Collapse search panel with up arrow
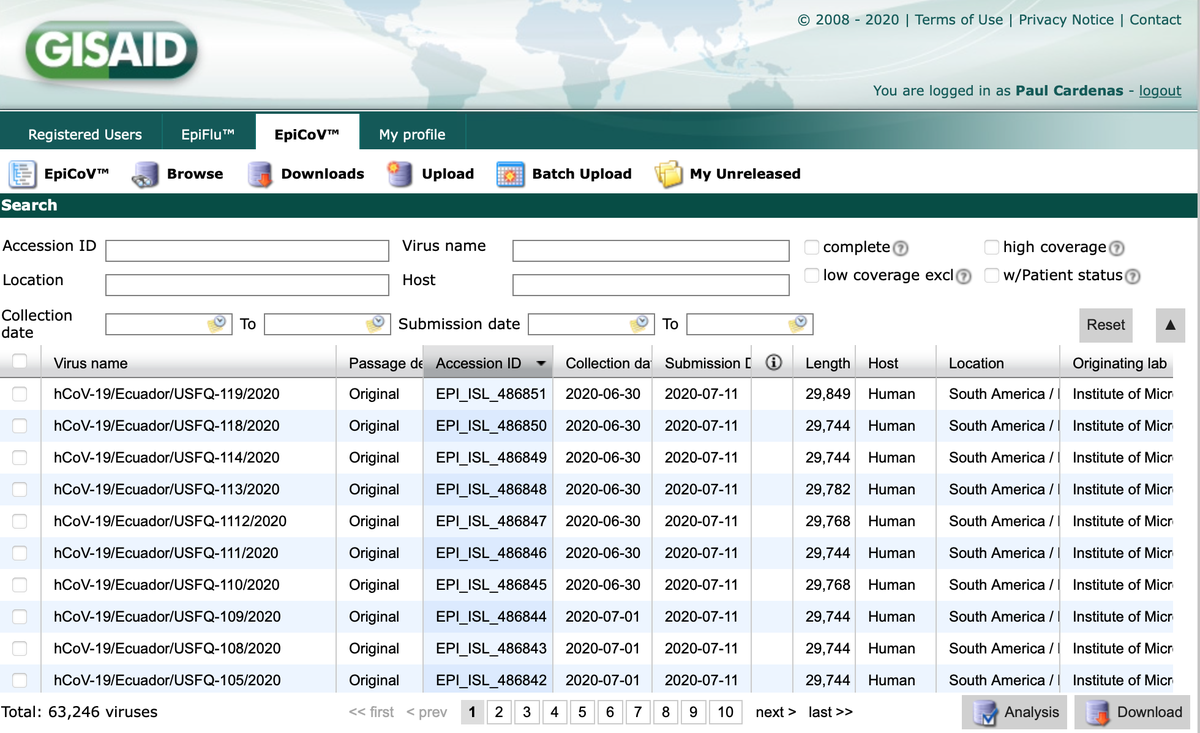 [x=1171, y=325]
